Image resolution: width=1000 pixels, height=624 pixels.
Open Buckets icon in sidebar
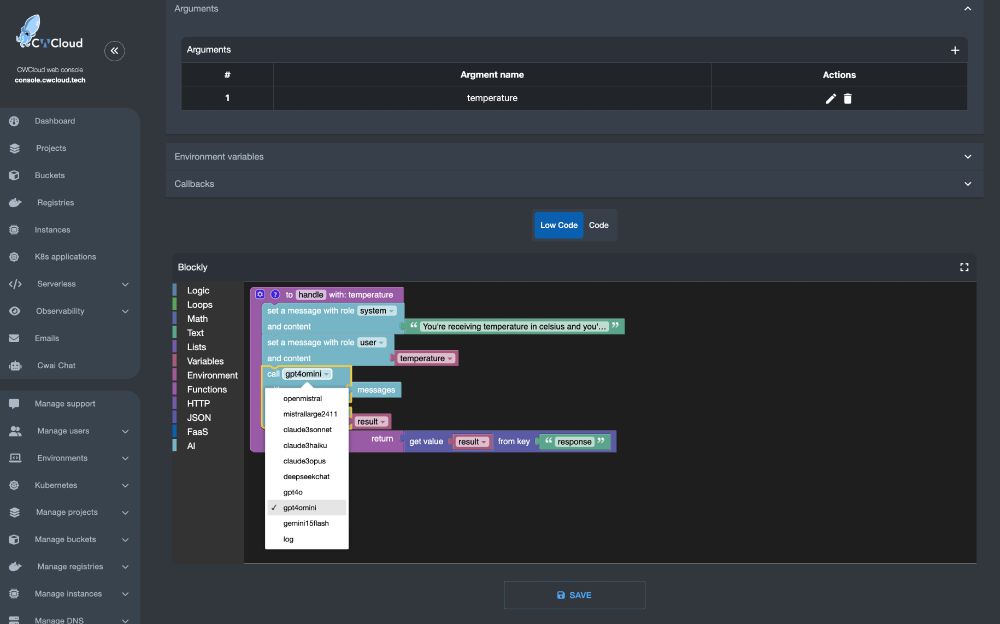pyautogui.click(x=14, y=175)
